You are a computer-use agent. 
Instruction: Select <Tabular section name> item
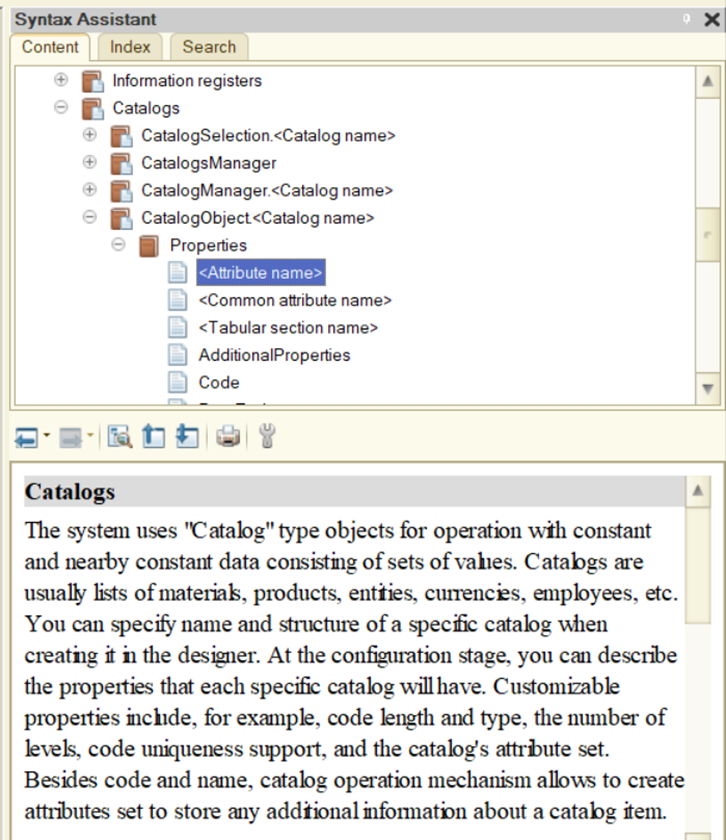coord(288,328)
